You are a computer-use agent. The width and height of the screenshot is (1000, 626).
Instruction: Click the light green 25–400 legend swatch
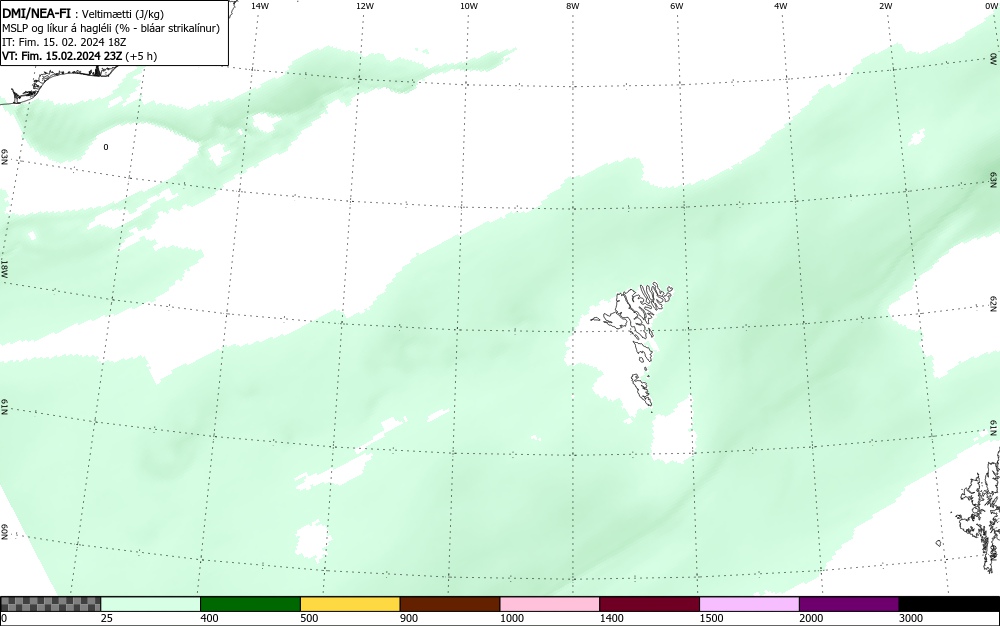coord(151,604)
